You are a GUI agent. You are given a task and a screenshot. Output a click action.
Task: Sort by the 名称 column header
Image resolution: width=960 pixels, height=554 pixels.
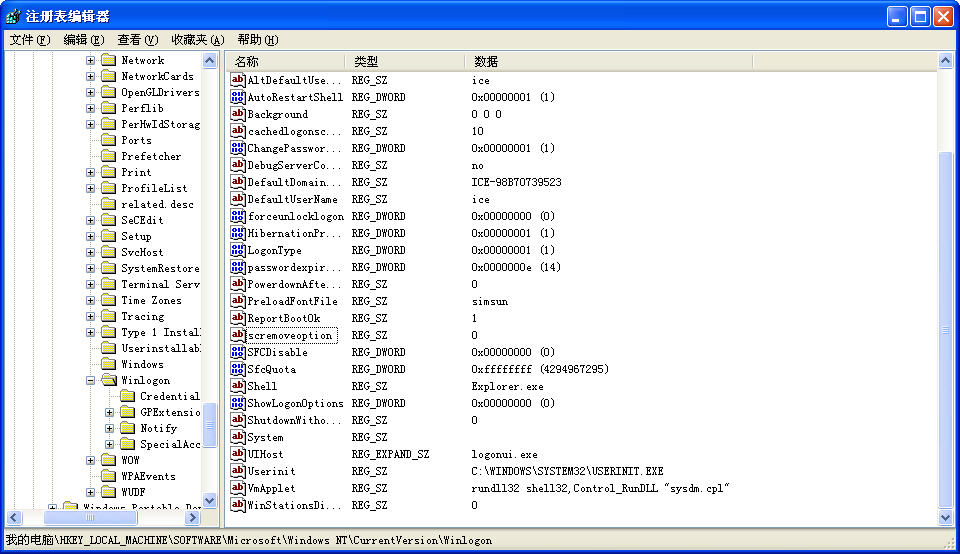(285, 62)
